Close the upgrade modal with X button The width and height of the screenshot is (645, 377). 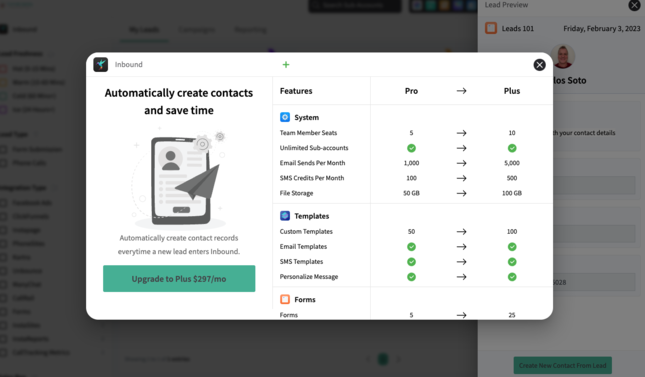(x=539, y=65)
